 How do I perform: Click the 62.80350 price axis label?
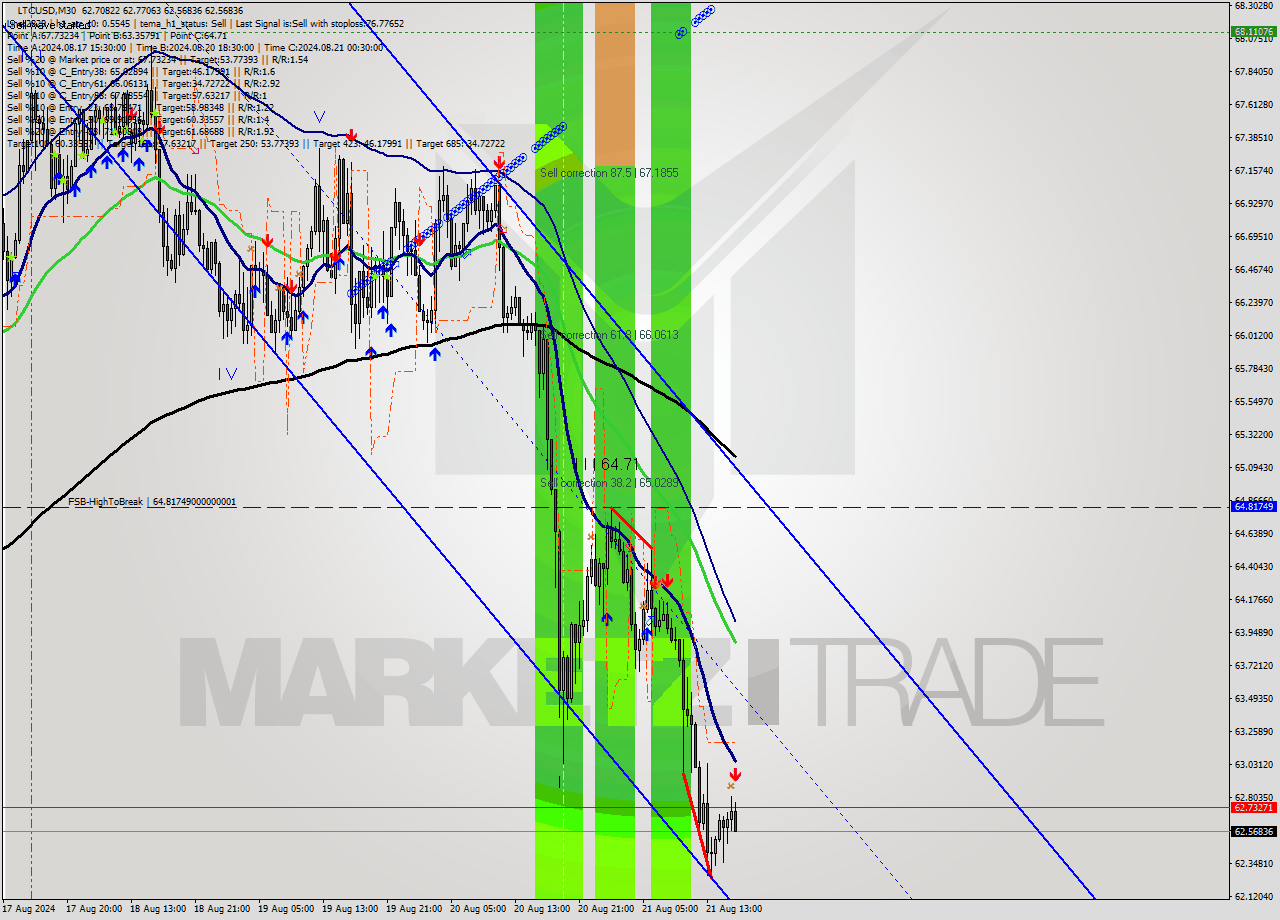tap(1253, 798)
